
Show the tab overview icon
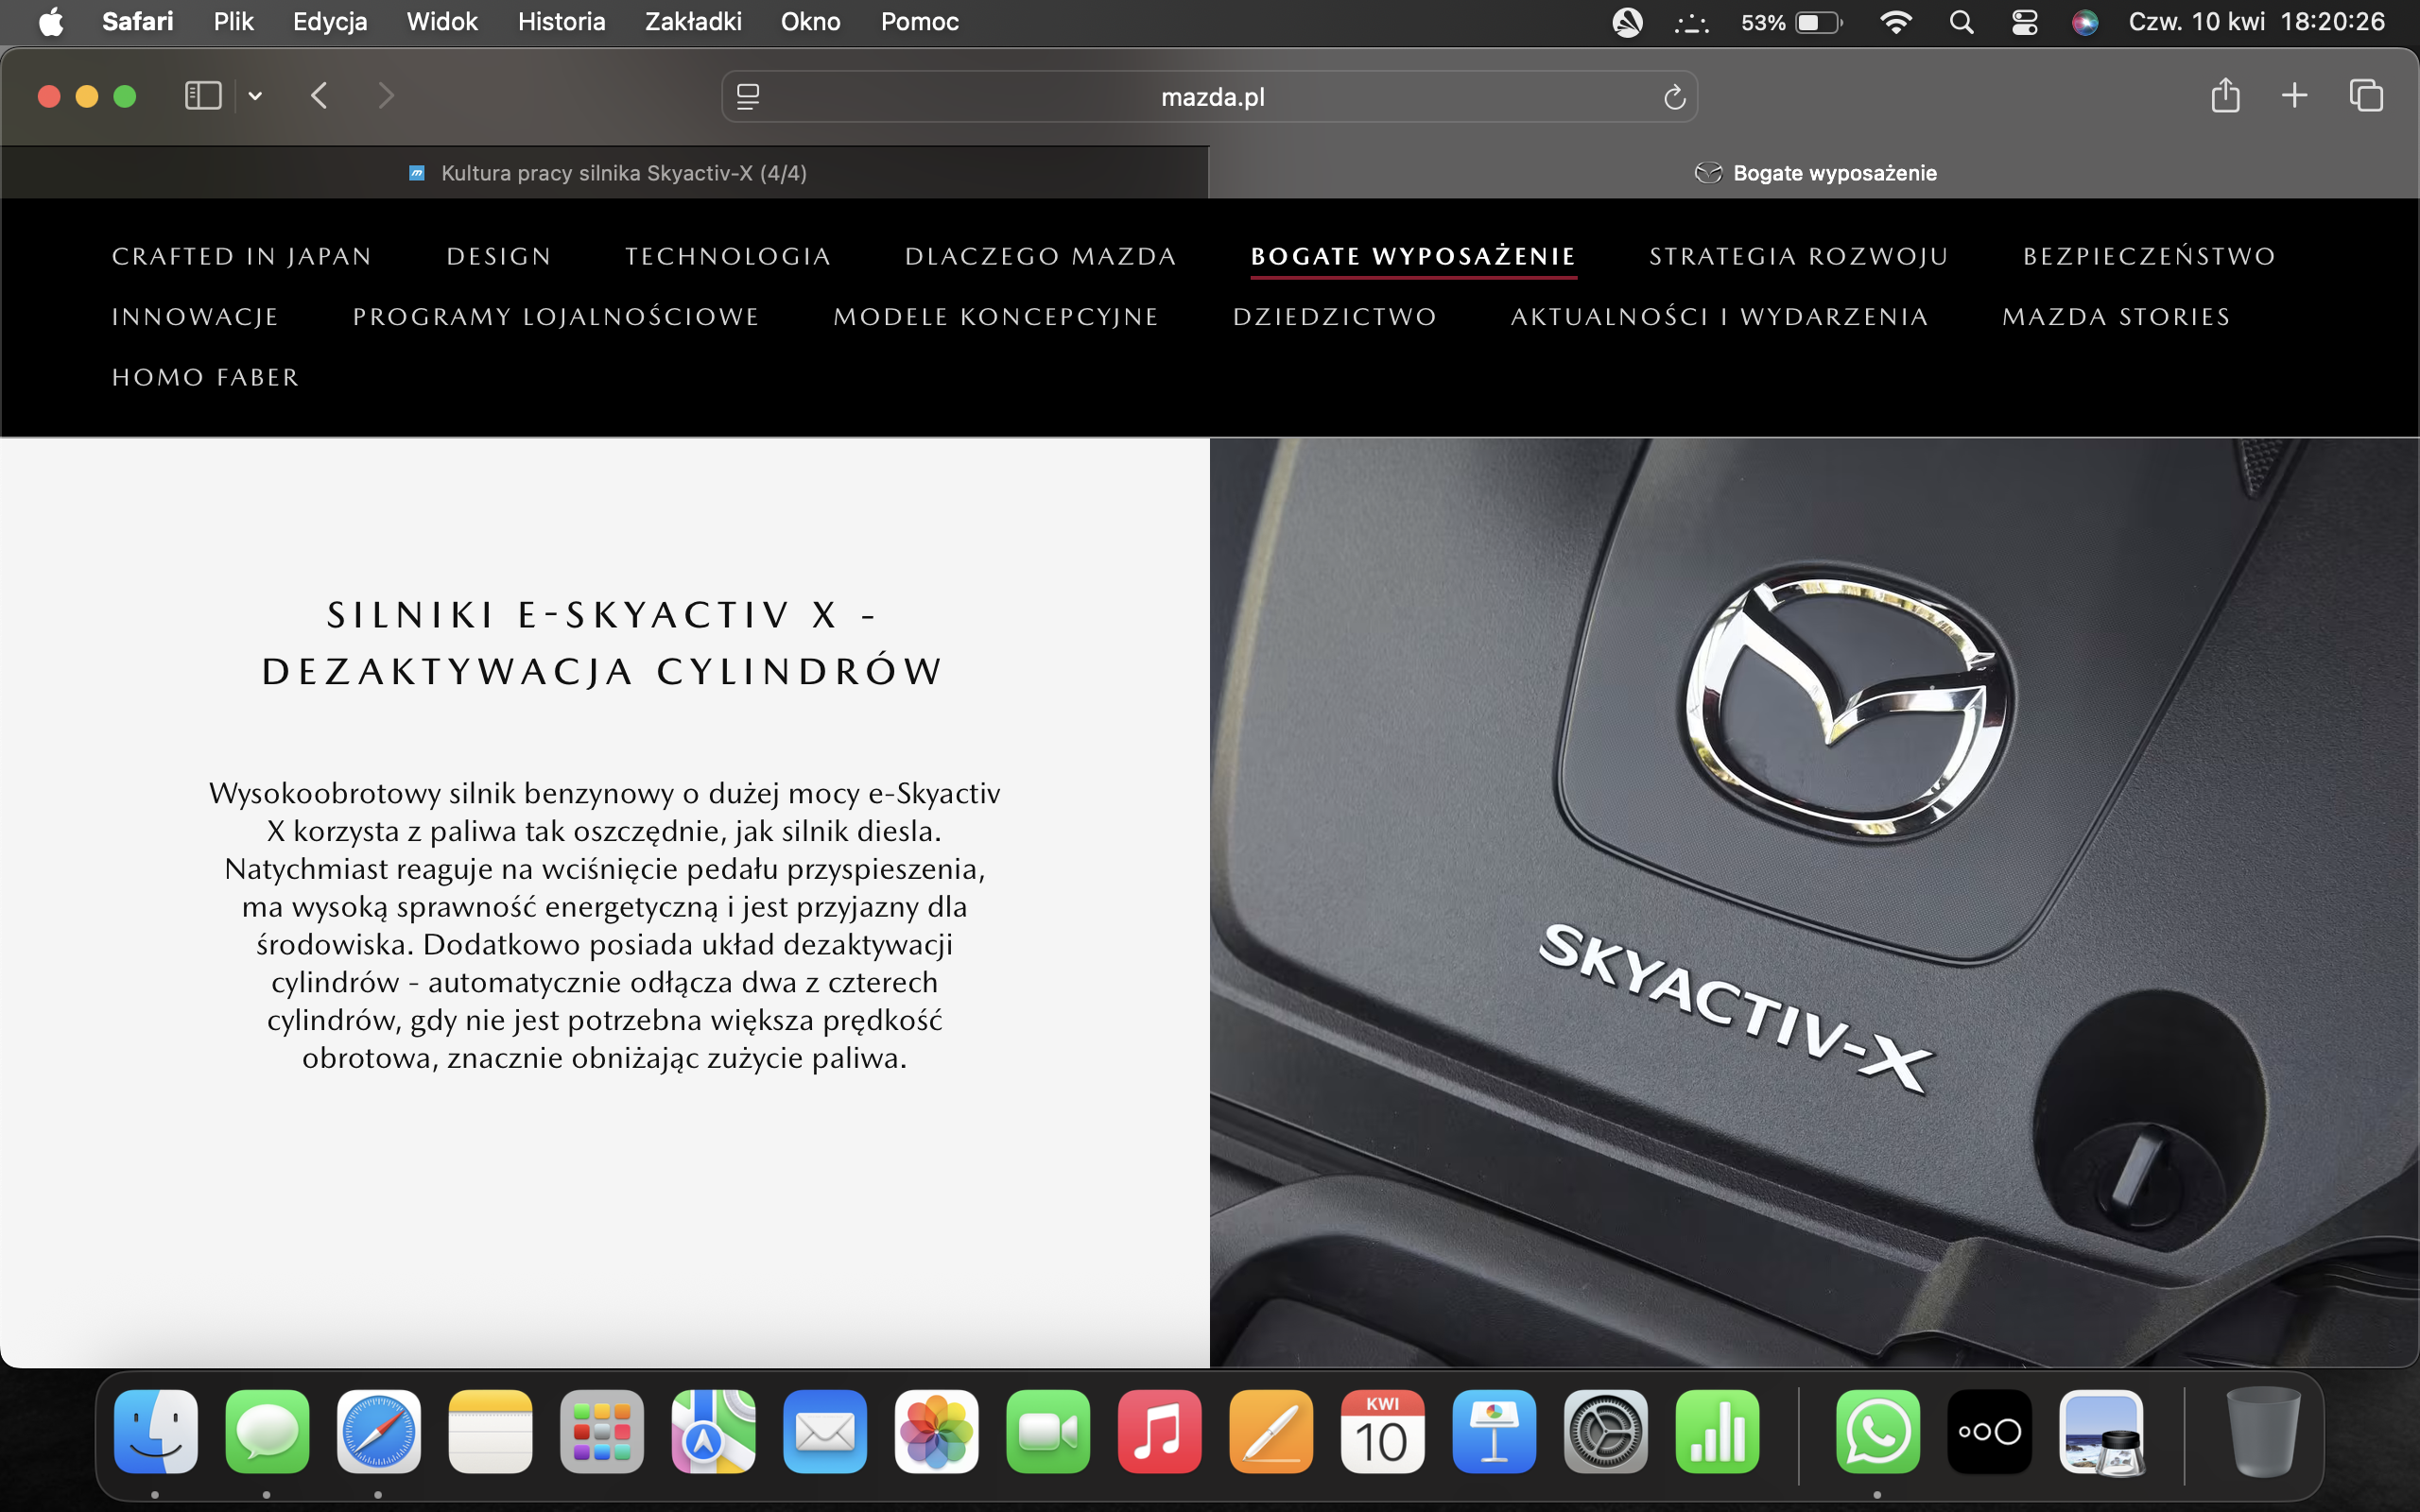[2366, 96]
